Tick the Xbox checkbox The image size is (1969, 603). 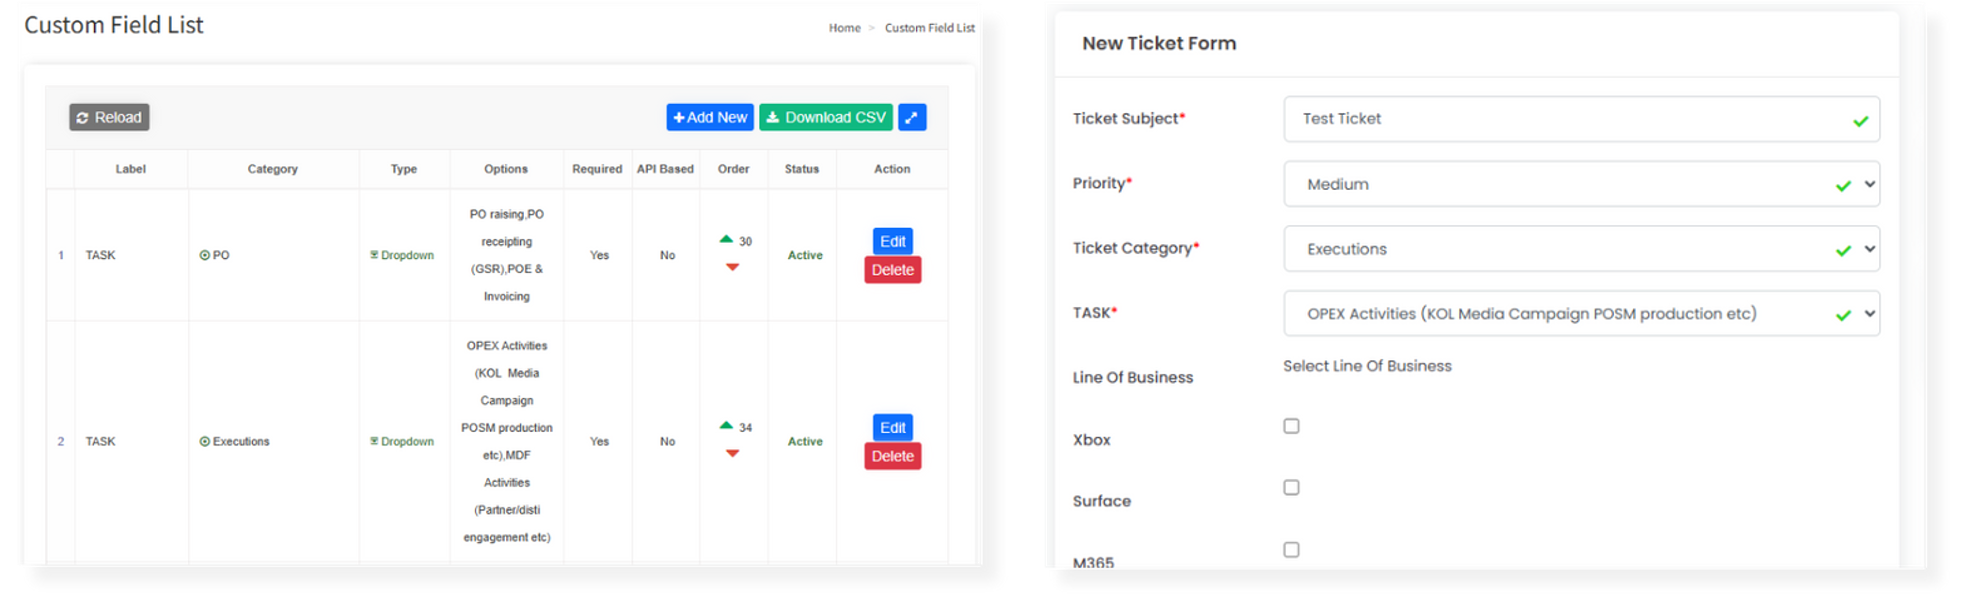(1291, 426)
